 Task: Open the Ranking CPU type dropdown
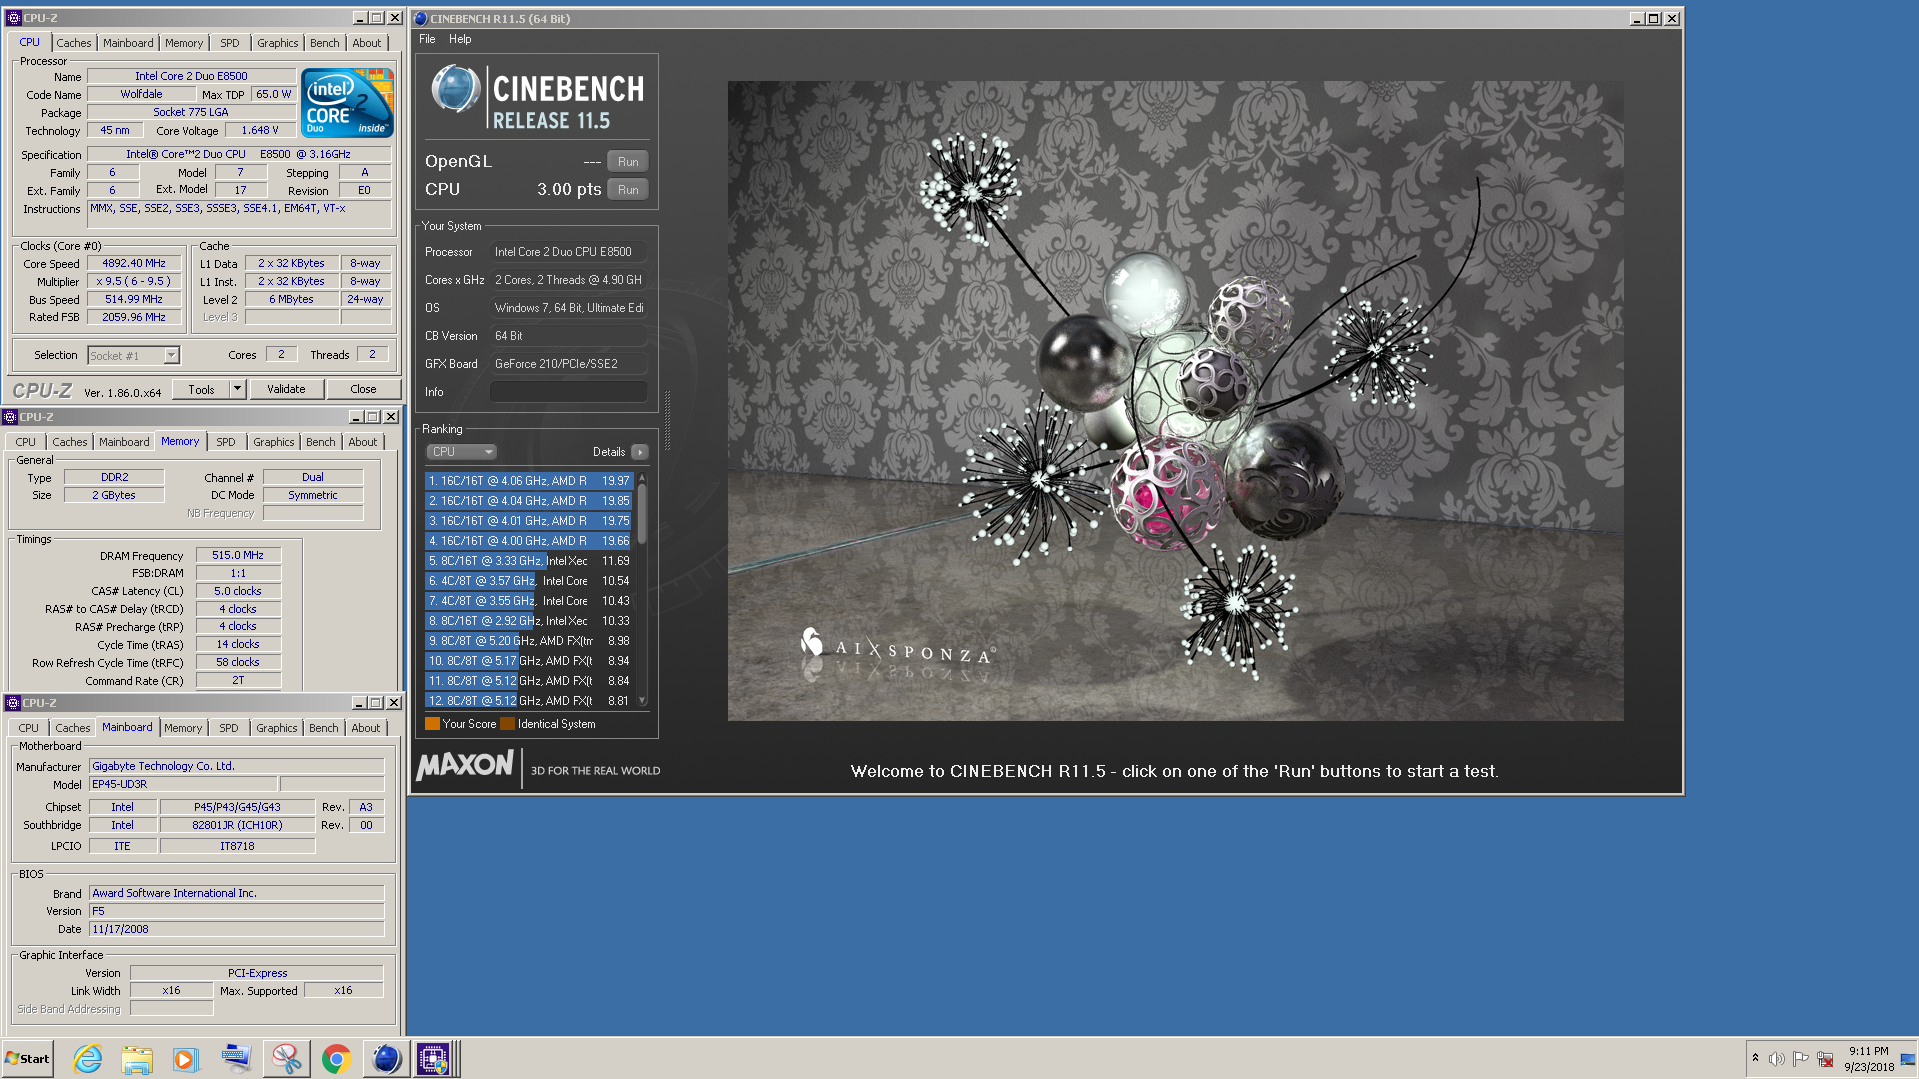pos(461,452)
